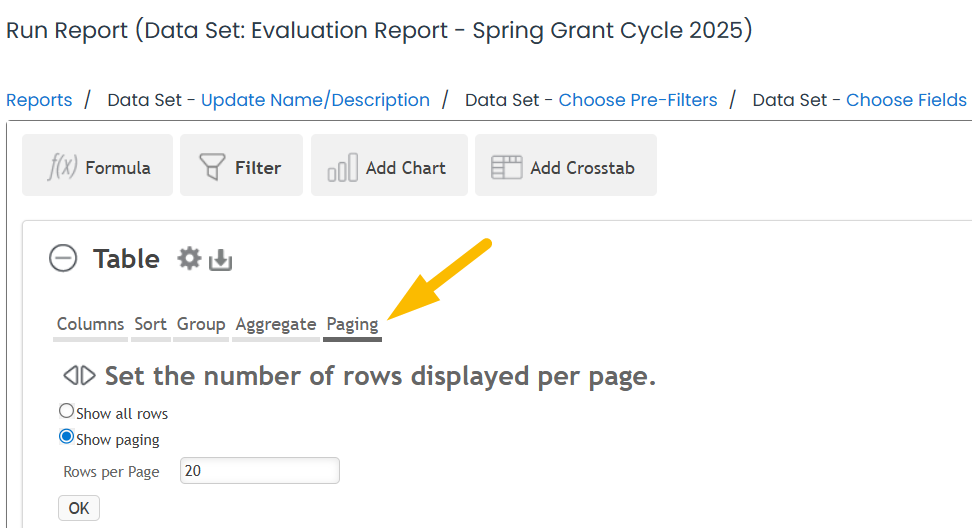Open the Formula tool
The width and height of the screenshot is (972, 528).
click(97, 165)
